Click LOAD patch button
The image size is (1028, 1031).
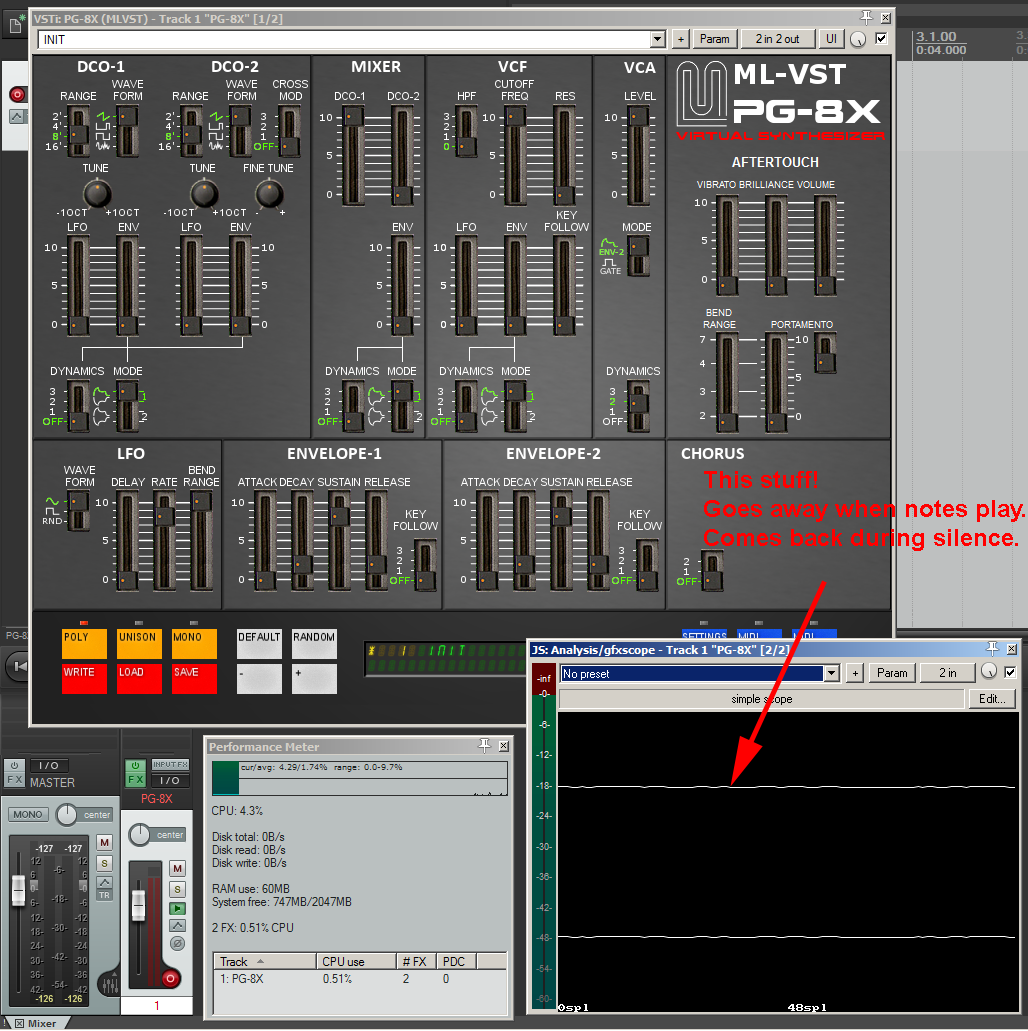[139, 679]
